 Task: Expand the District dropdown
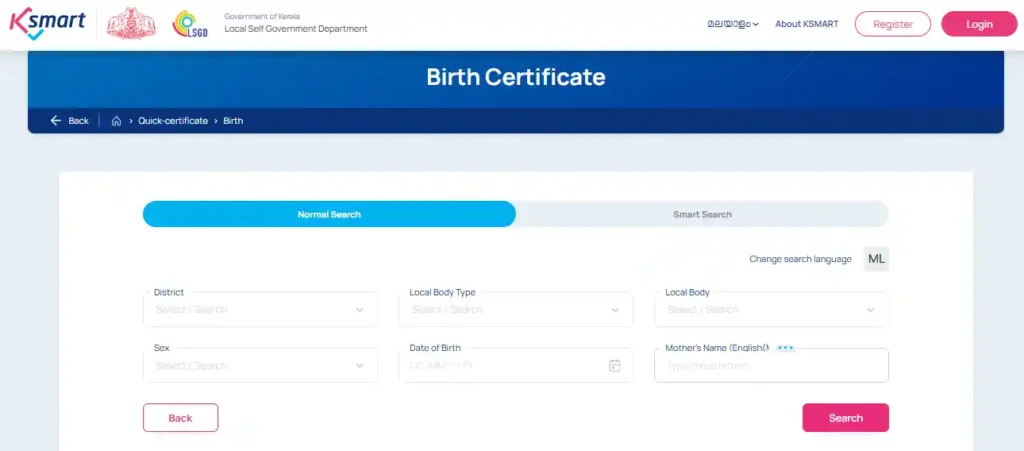(x=260, y=310)
